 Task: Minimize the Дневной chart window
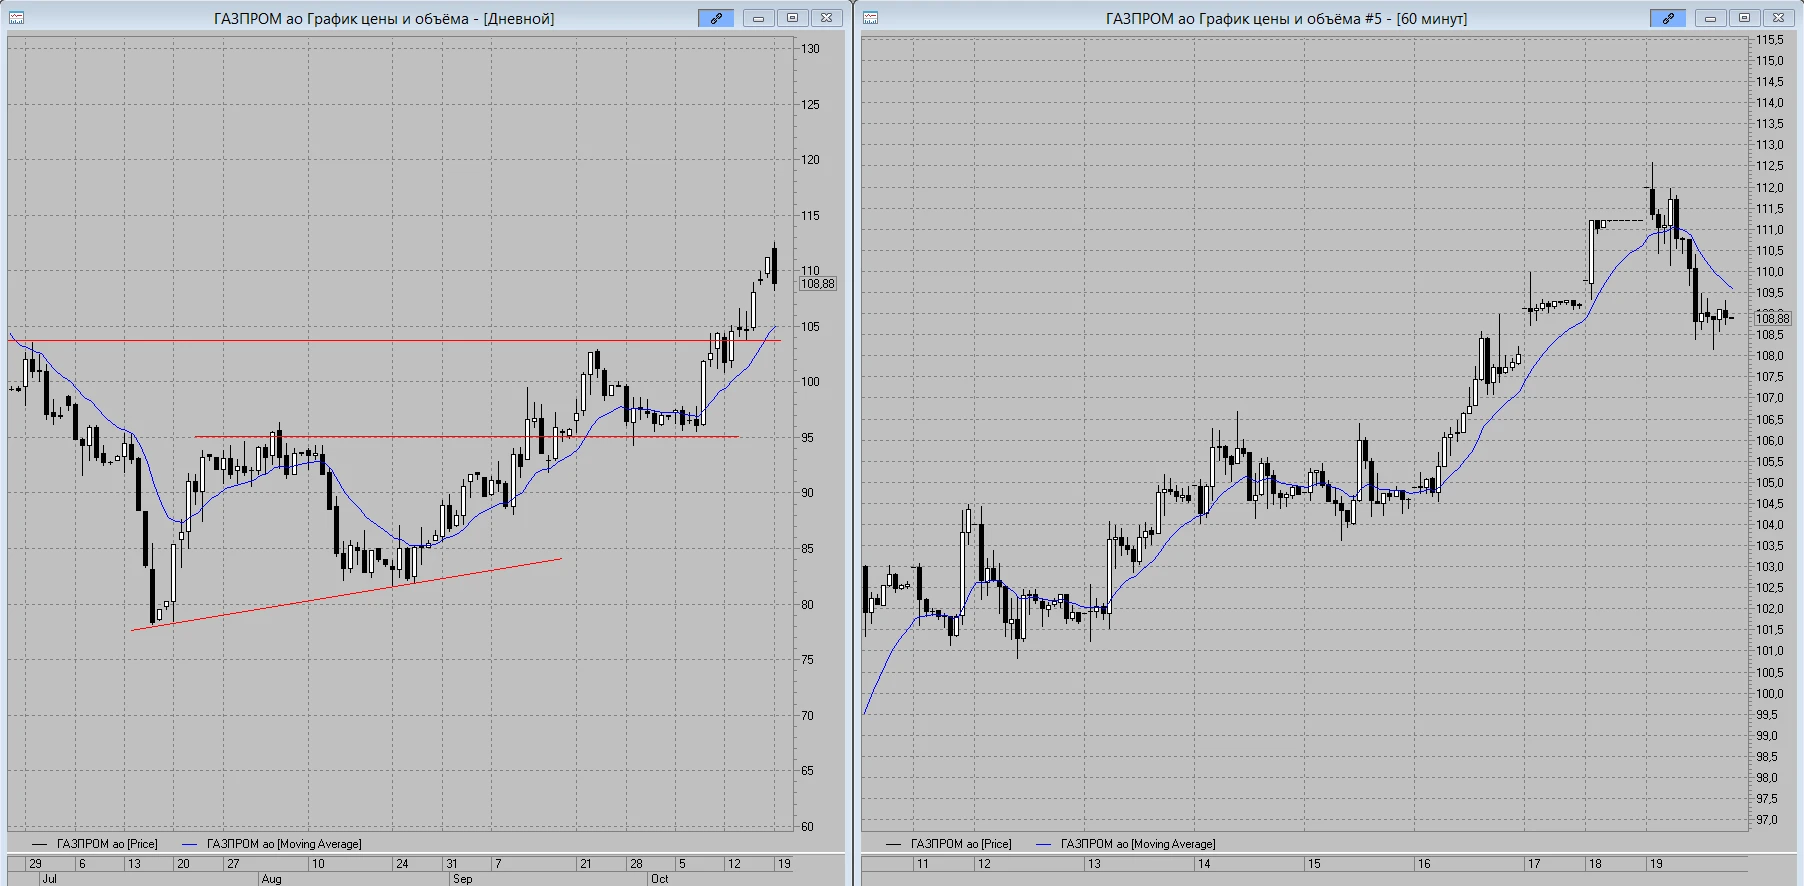(758, 18)
